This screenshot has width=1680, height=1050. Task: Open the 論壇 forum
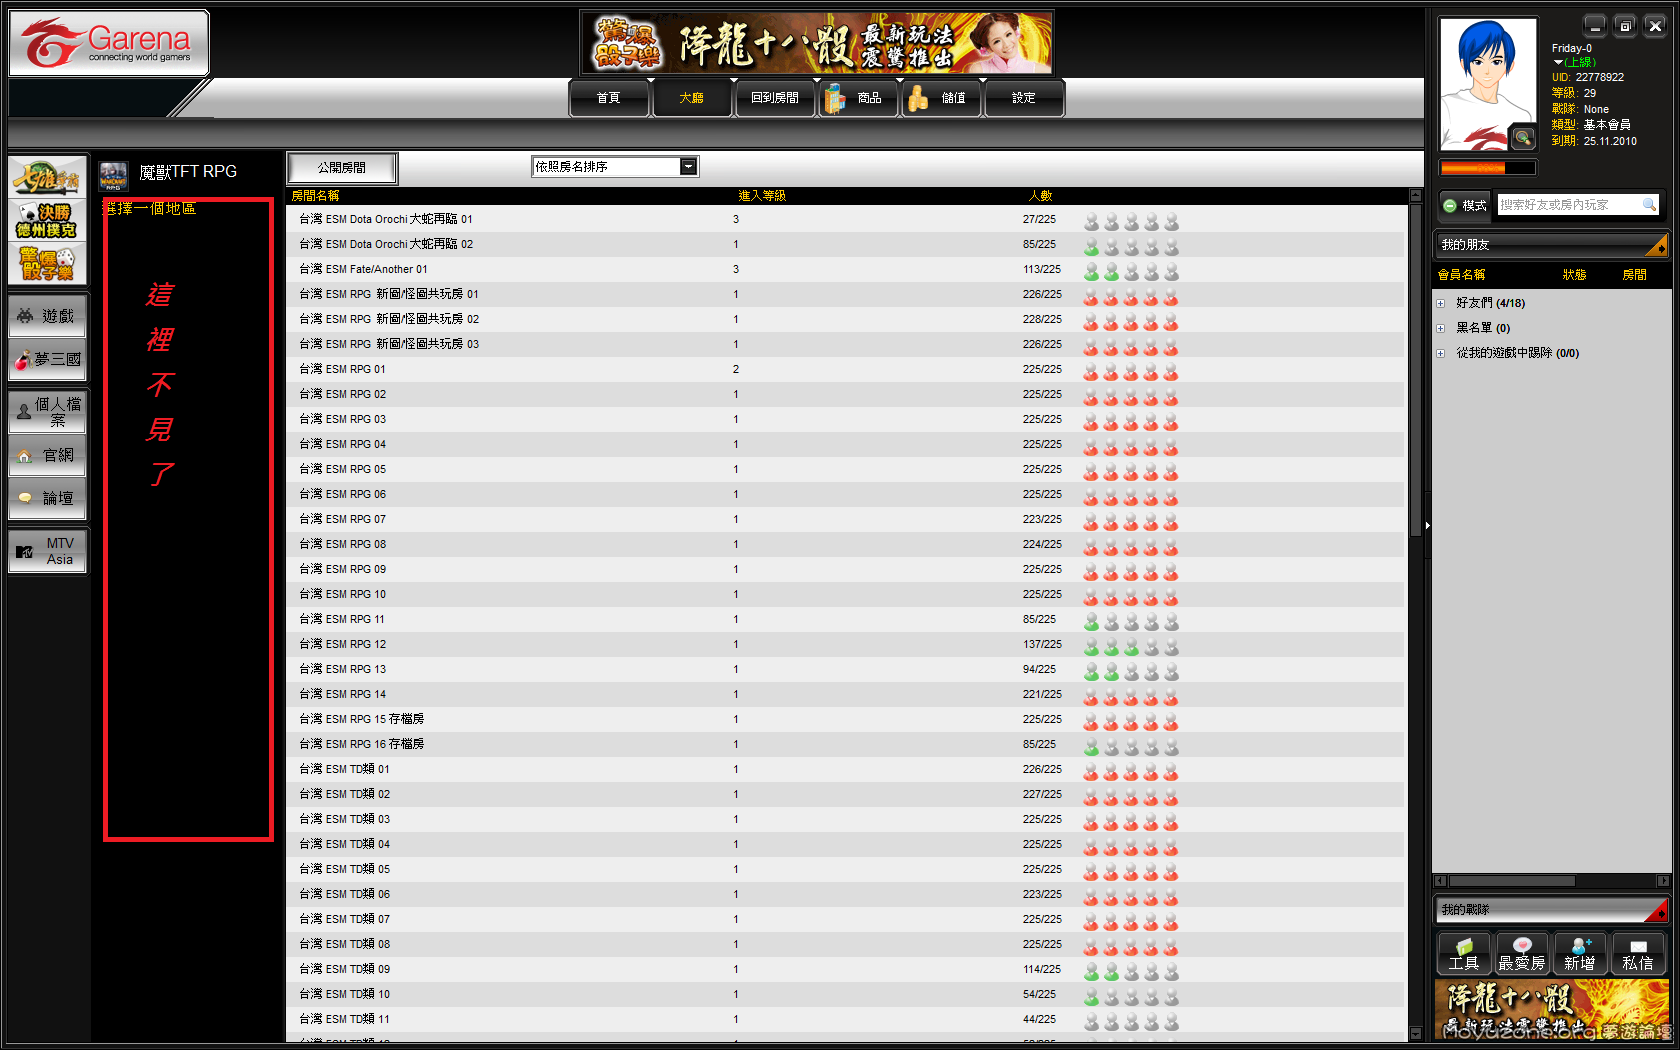48,498
